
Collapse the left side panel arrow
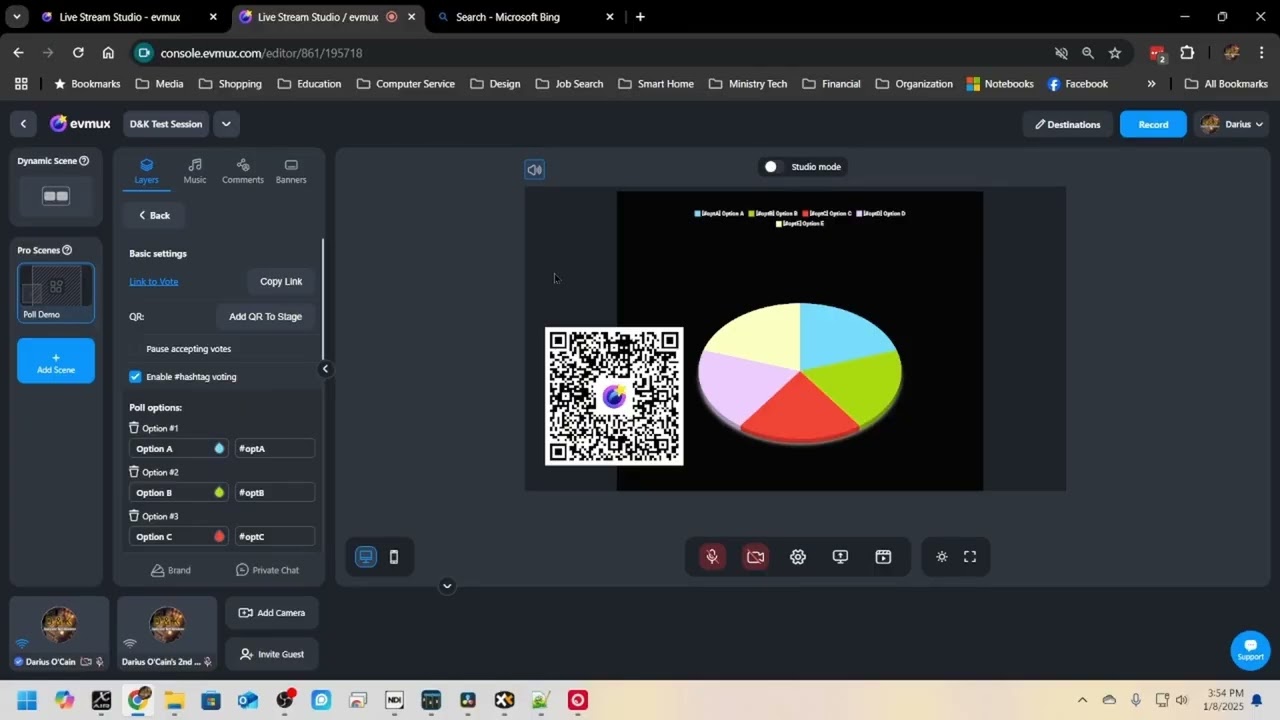325,369
